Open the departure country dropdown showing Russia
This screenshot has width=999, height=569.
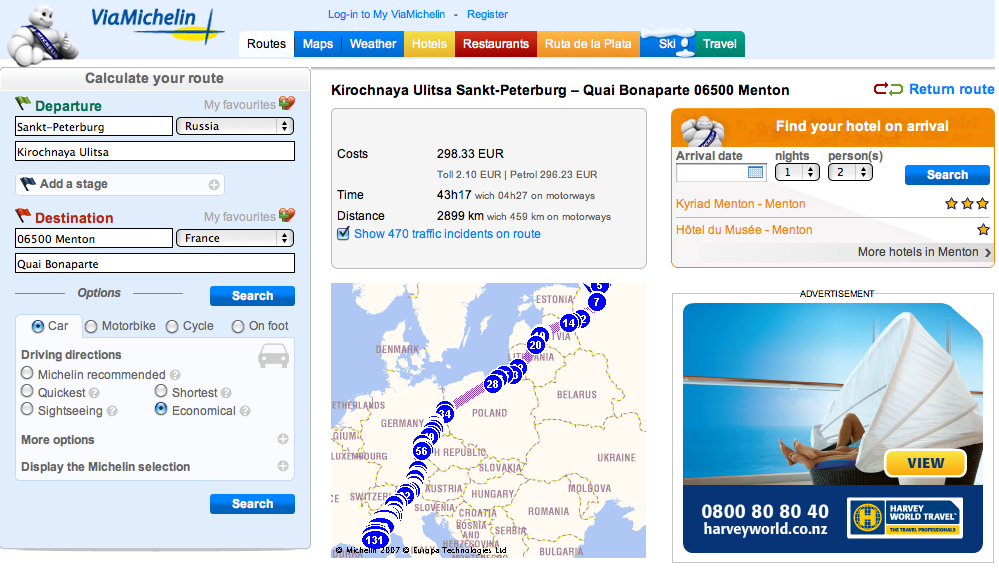pos(235,126)
